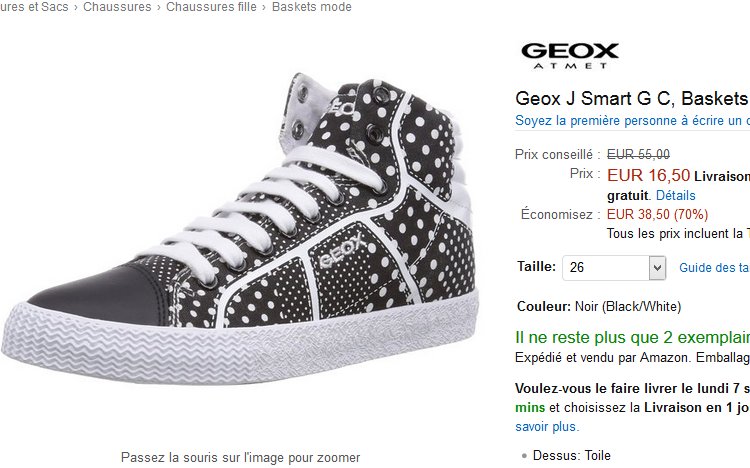Click the crossed-out EUR 55,00 price

pos(638,154)
